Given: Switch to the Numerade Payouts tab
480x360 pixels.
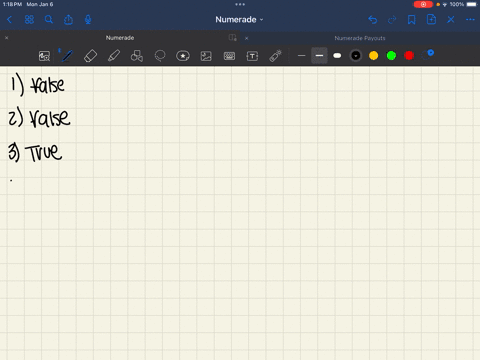Looking at the screenshot, I should [360, 38].
